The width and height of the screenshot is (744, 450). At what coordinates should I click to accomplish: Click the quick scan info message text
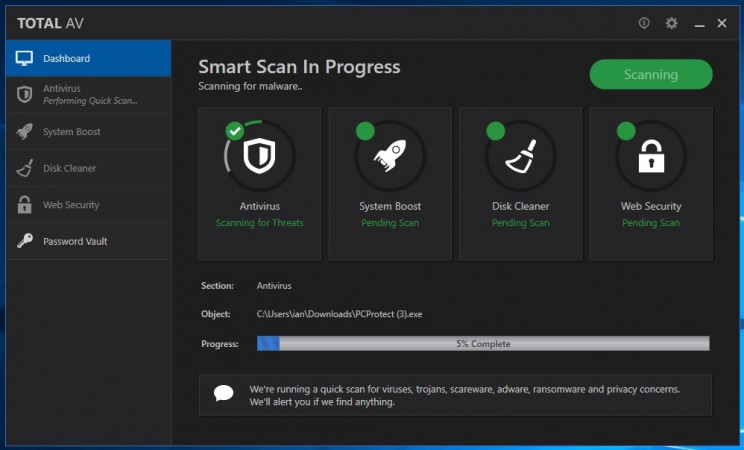point(465,395)
